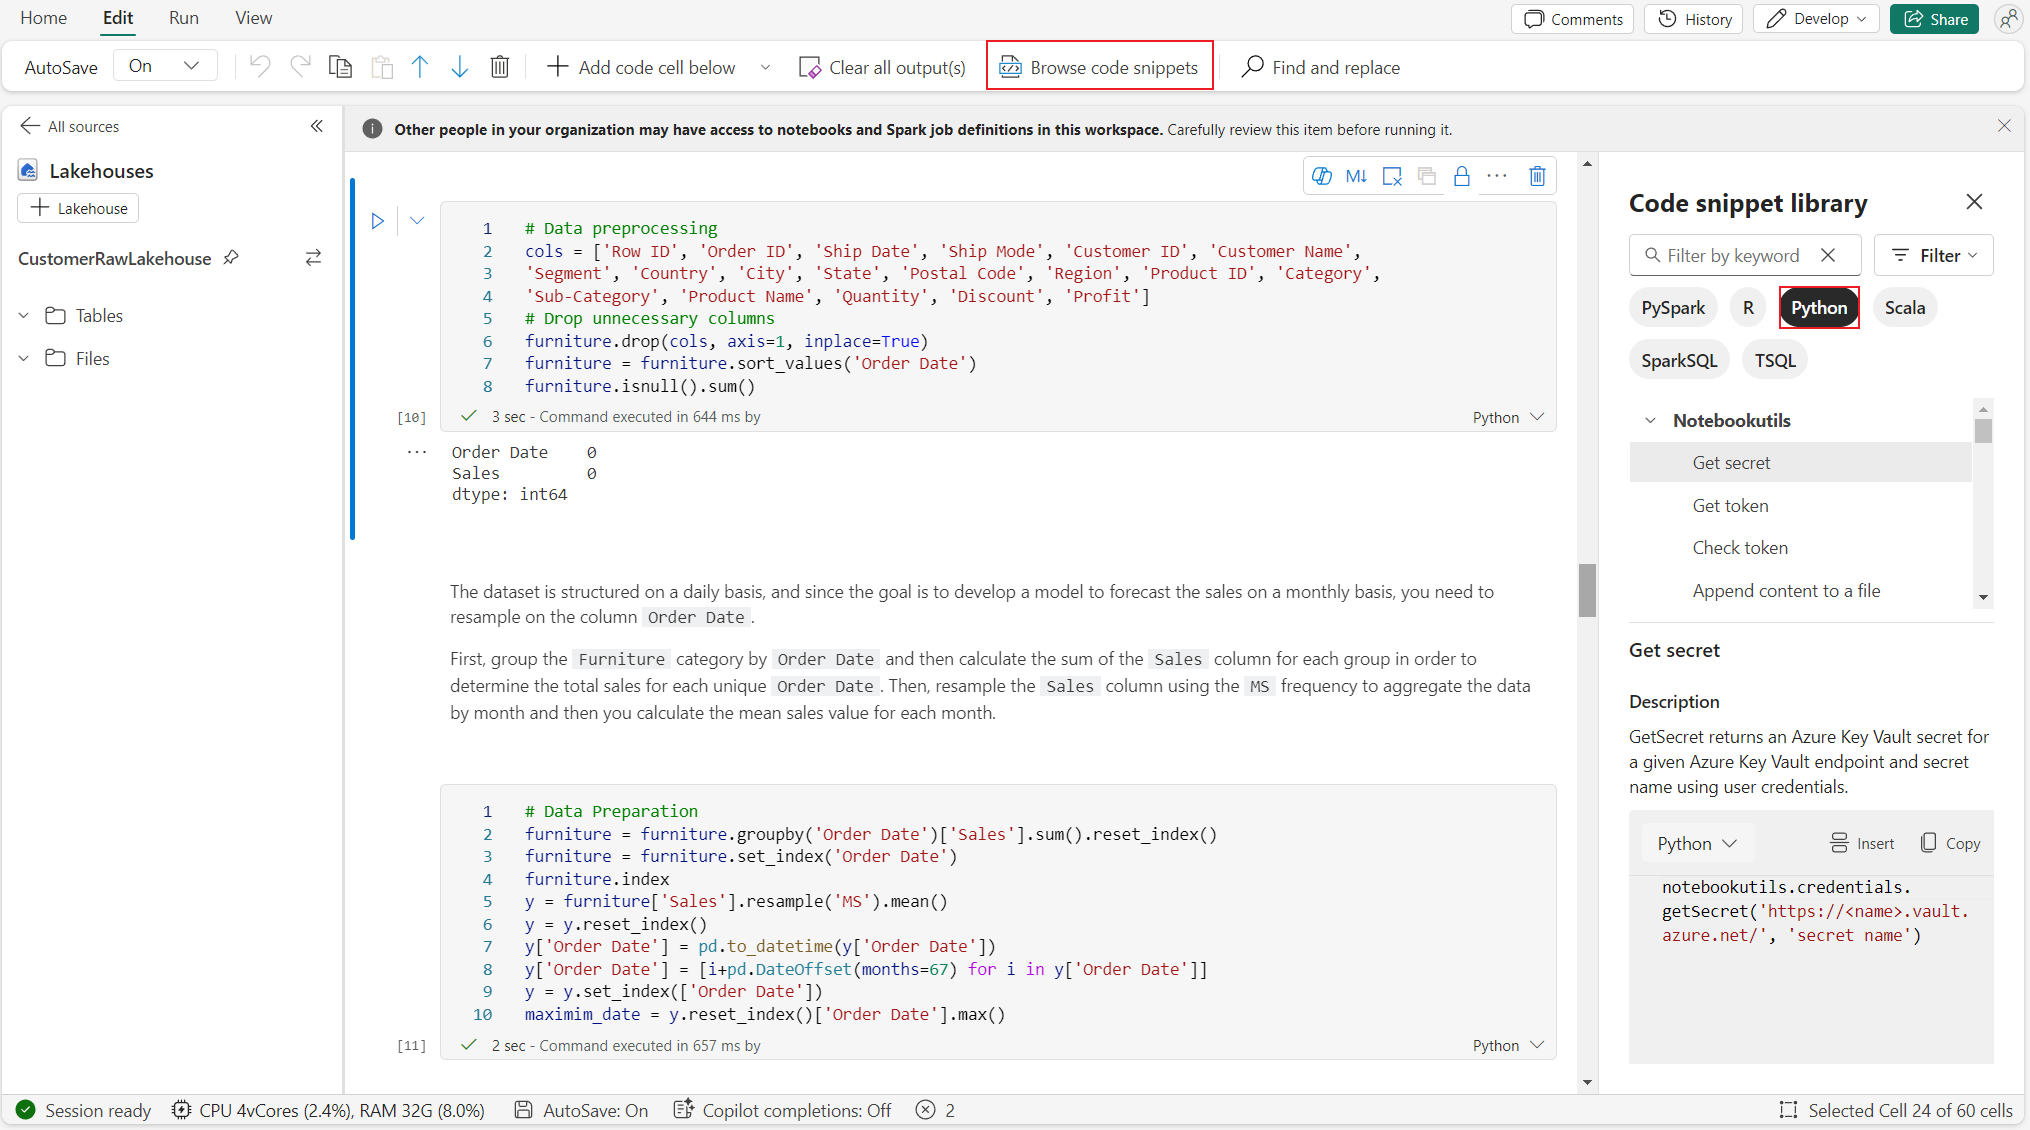
Task: Click the move cell up arrow
Action: [420, 67]
